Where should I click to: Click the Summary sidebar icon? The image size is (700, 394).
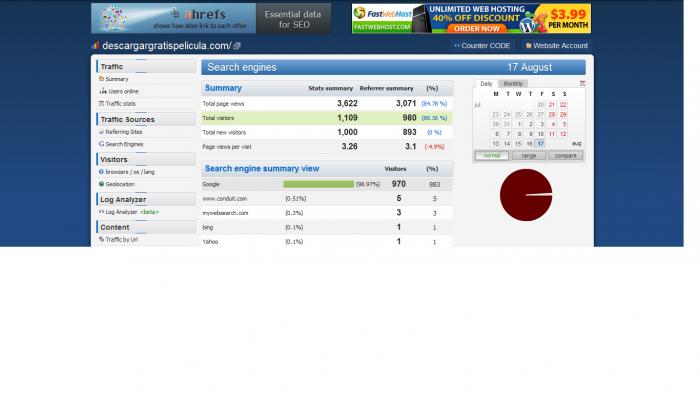click(101, 79)
